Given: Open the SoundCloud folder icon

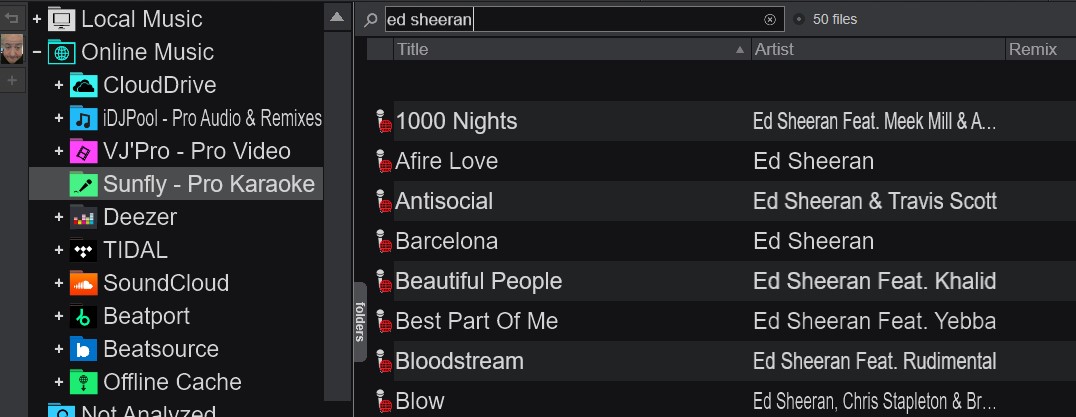Looking at the screenshot, I should (x=84, y=283).
